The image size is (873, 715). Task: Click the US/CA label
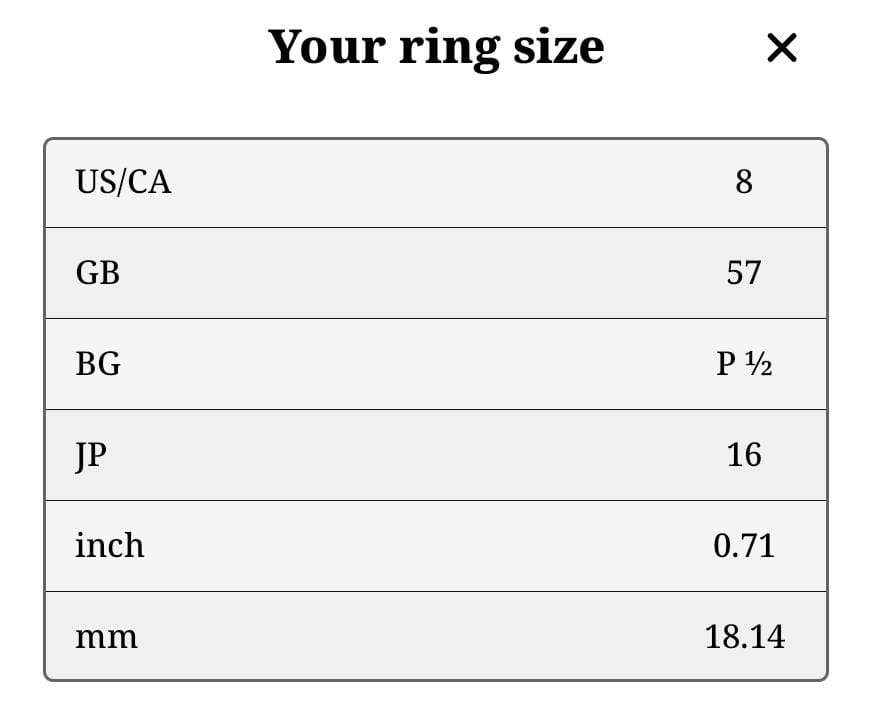(122, 182)
